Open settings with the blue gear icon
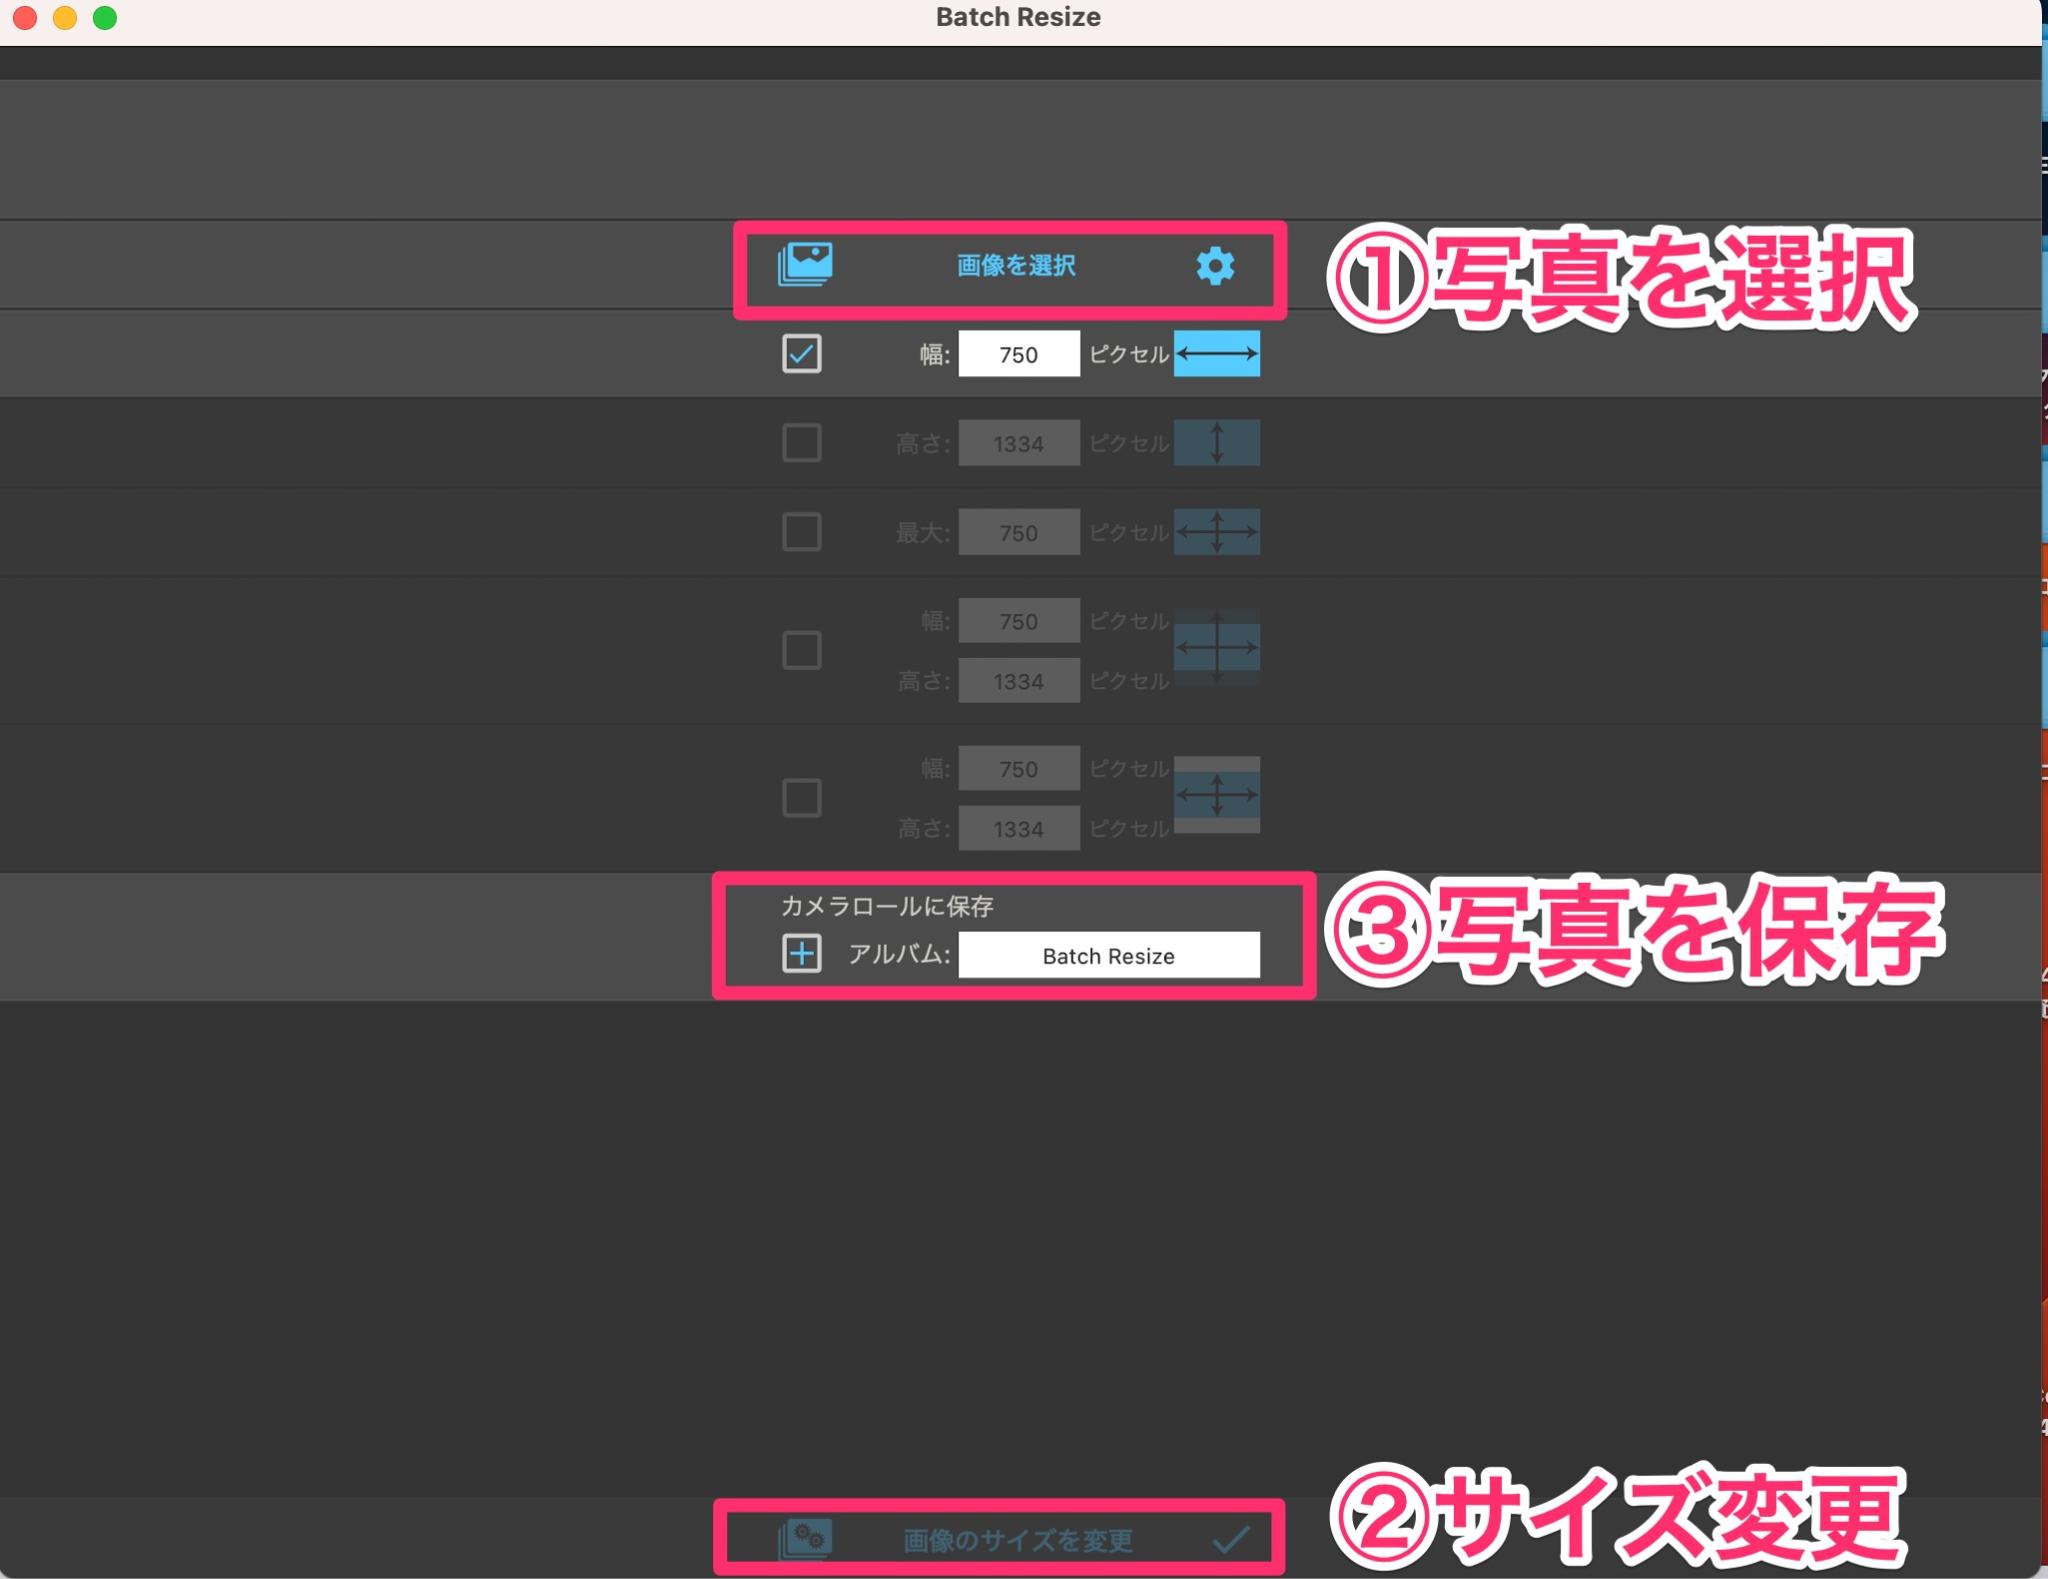This screenshot has width=2048, height=1579. click(x=1215, y=265)
